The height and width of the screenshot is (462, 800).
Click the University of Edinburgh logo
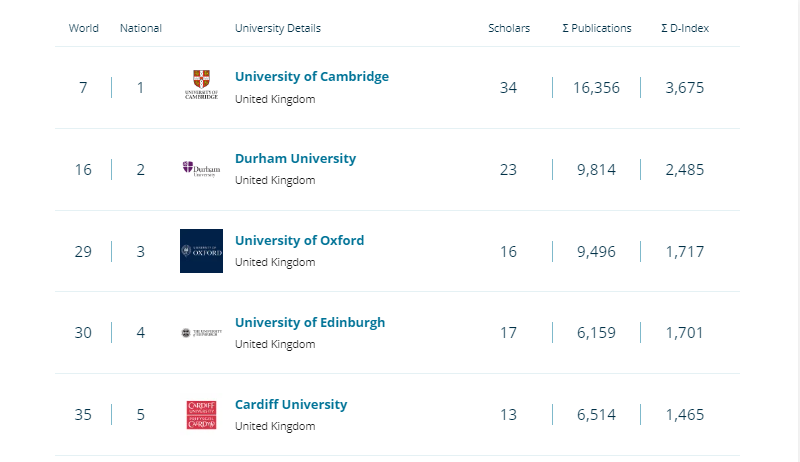click(201, 333)
